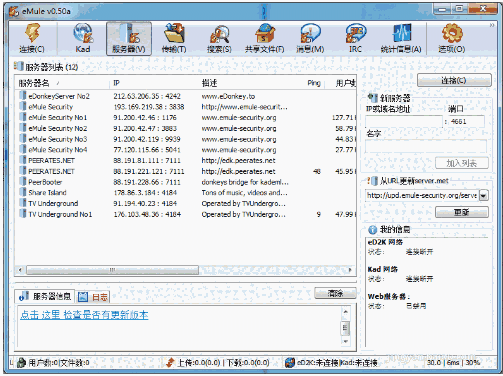Screen dimensions: 503x376
Task: Click the server list scroll right arrow
Action: 350,270
